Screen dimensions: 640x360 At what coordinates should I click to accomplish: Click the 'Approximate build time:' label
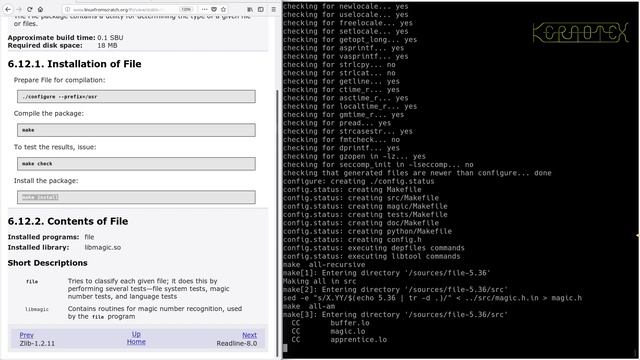pos(51,38)
